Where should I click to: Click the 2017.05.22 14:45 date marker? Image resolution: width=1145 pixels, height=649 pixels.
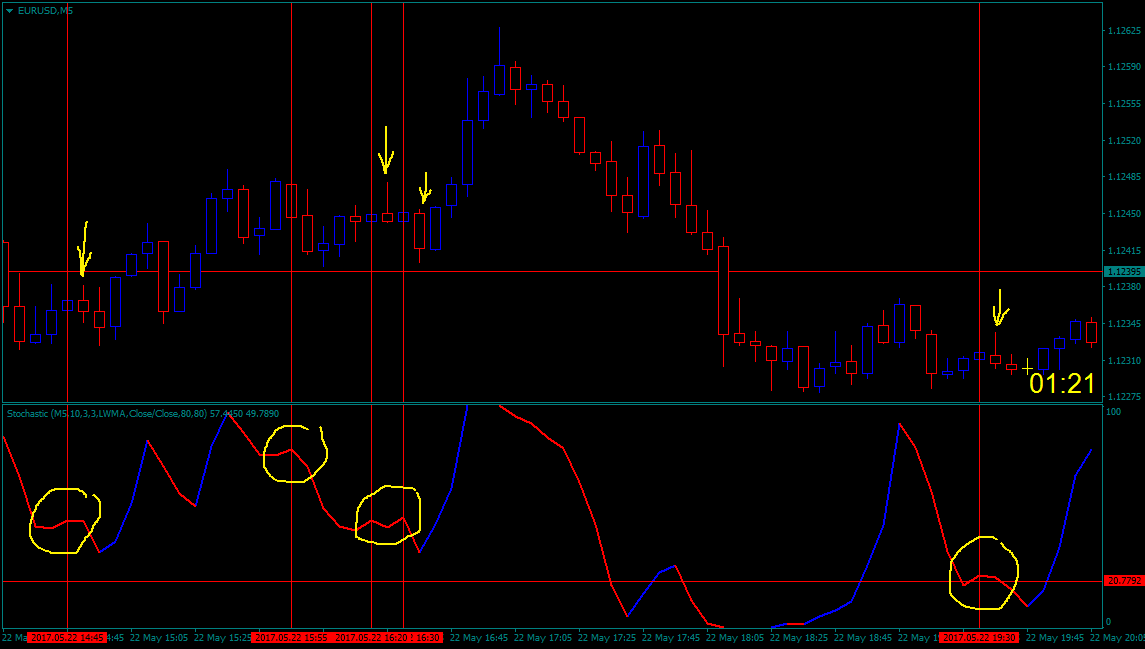67,637
